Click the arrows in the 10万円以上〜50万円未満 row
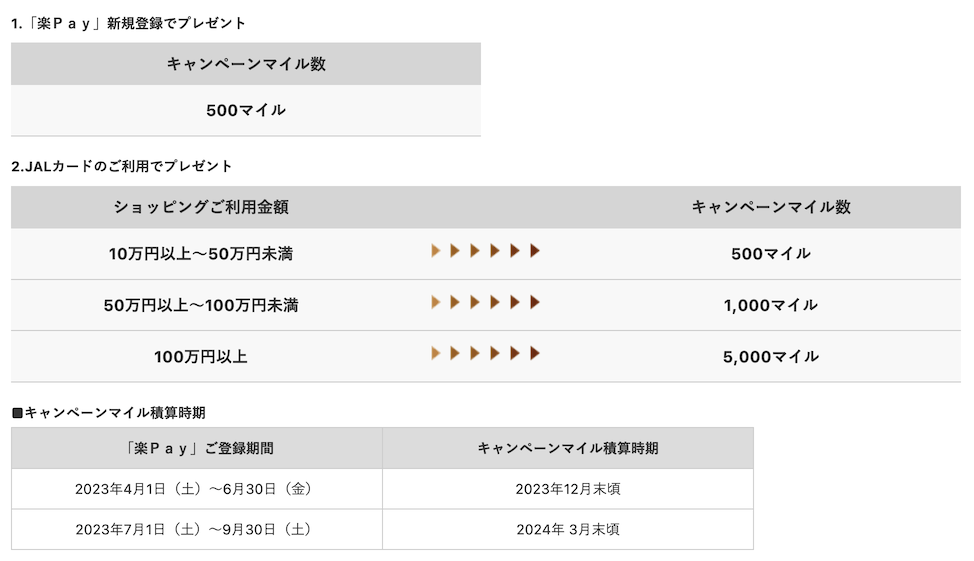This screenshot has width=974, height=561. coord(485,251)
